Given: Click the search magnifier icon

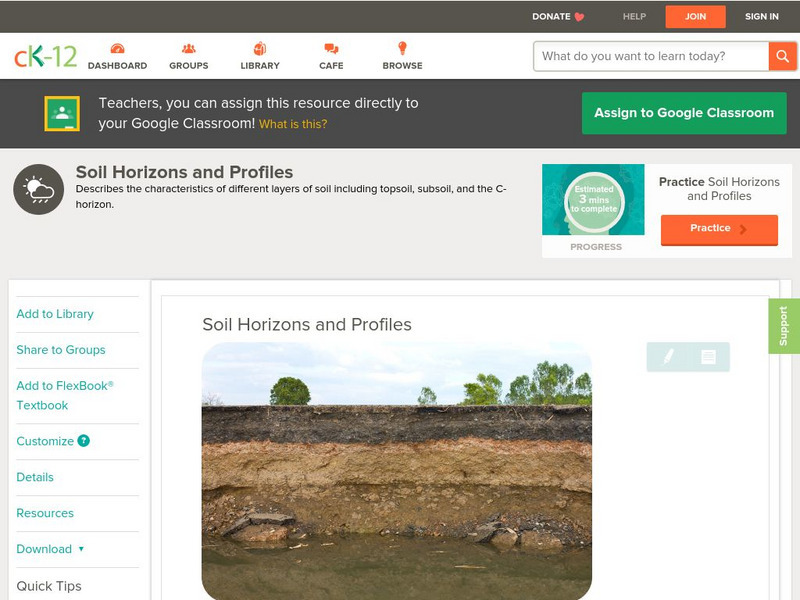Looking at the screenshot, I should pos(783,56).
